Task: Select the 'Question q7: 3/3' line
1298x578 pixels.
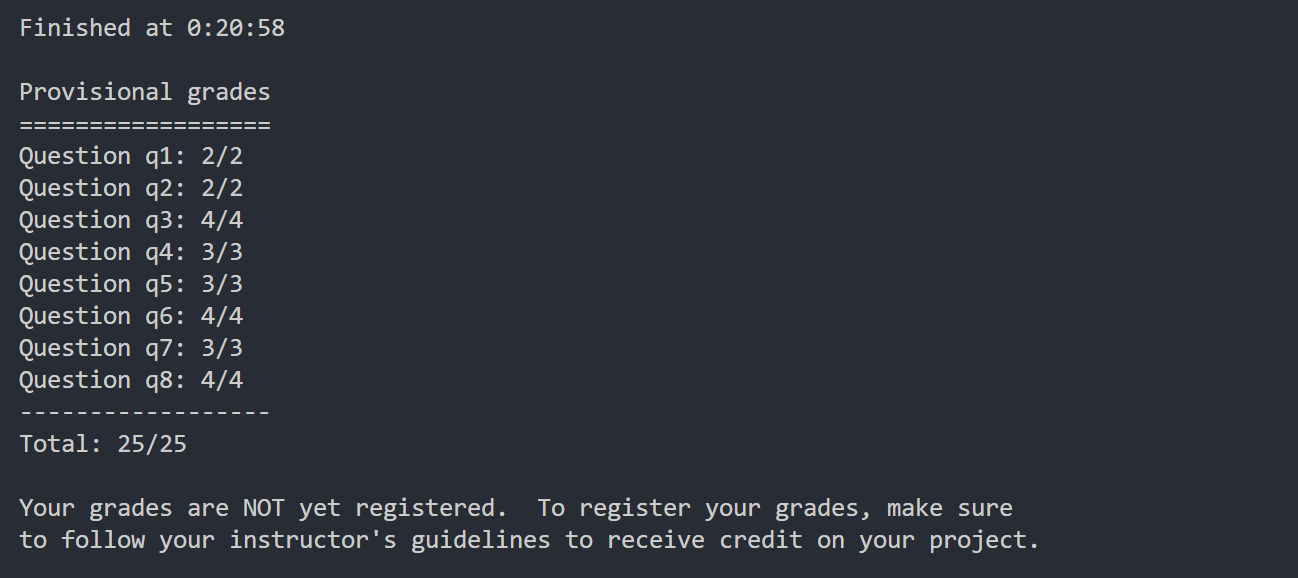Action: pos(131,348)
